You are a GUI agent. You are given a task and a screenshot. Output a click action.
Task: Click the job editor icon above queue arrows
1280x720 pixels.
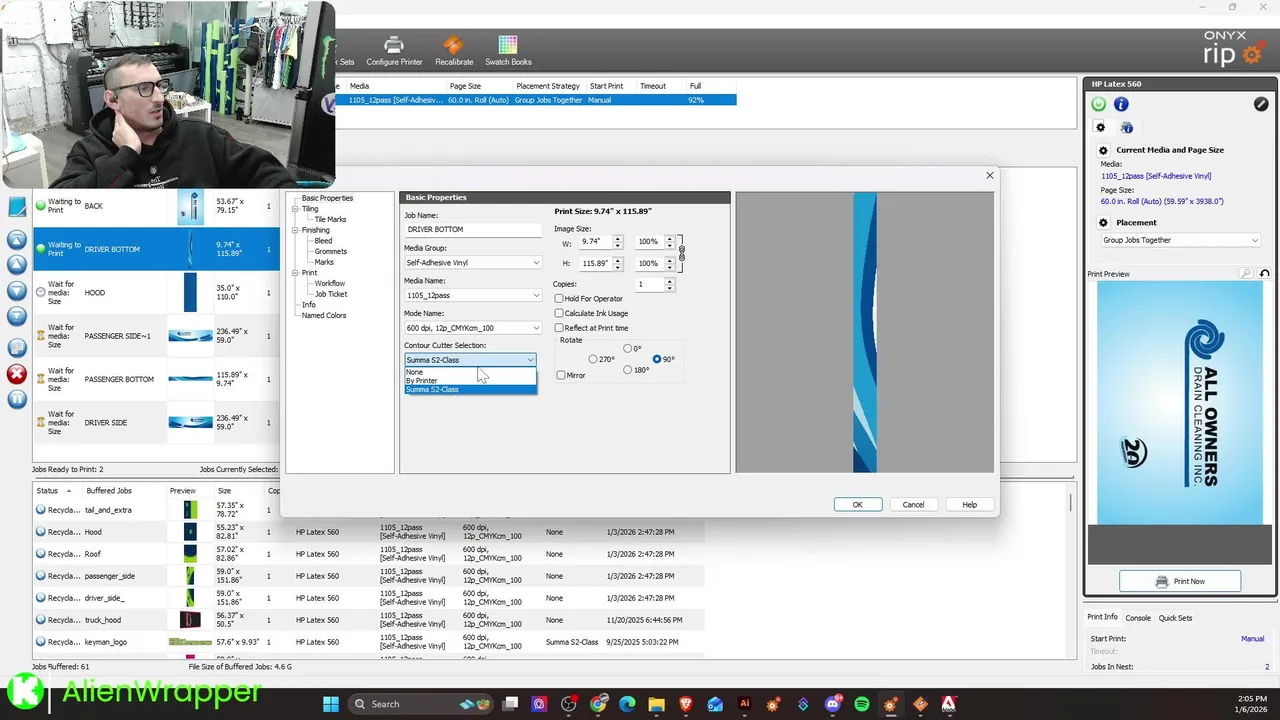point(17,208)
